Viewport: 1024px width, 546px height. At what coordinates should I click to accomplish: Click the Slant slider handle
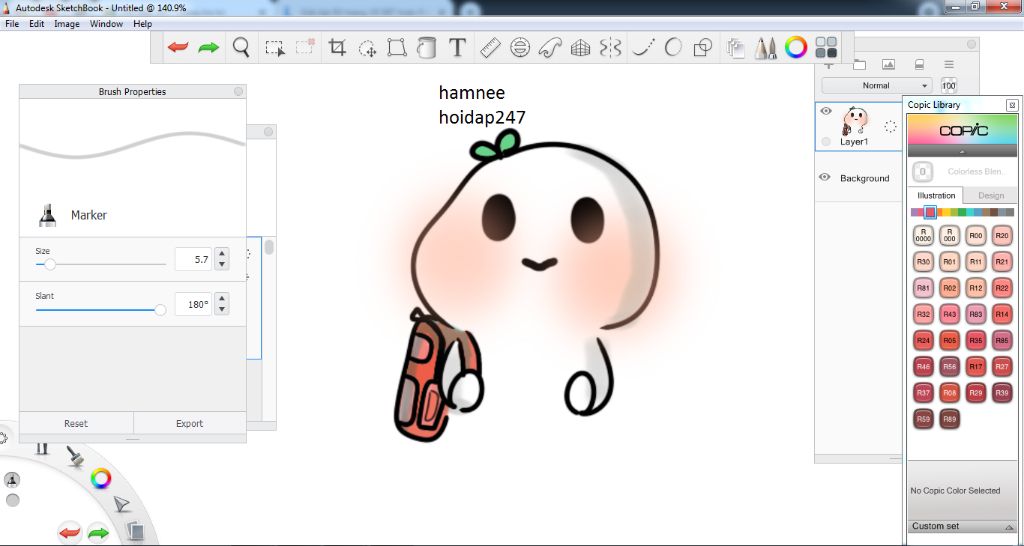tap(160, 310)
